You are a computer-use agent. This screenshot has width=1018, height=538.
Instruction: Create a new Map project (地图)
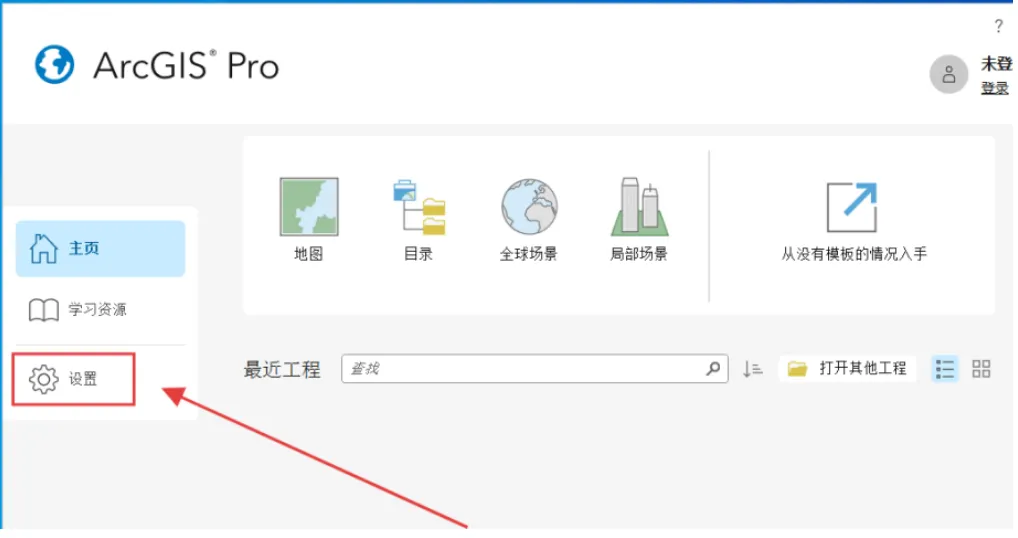[308, 219]
